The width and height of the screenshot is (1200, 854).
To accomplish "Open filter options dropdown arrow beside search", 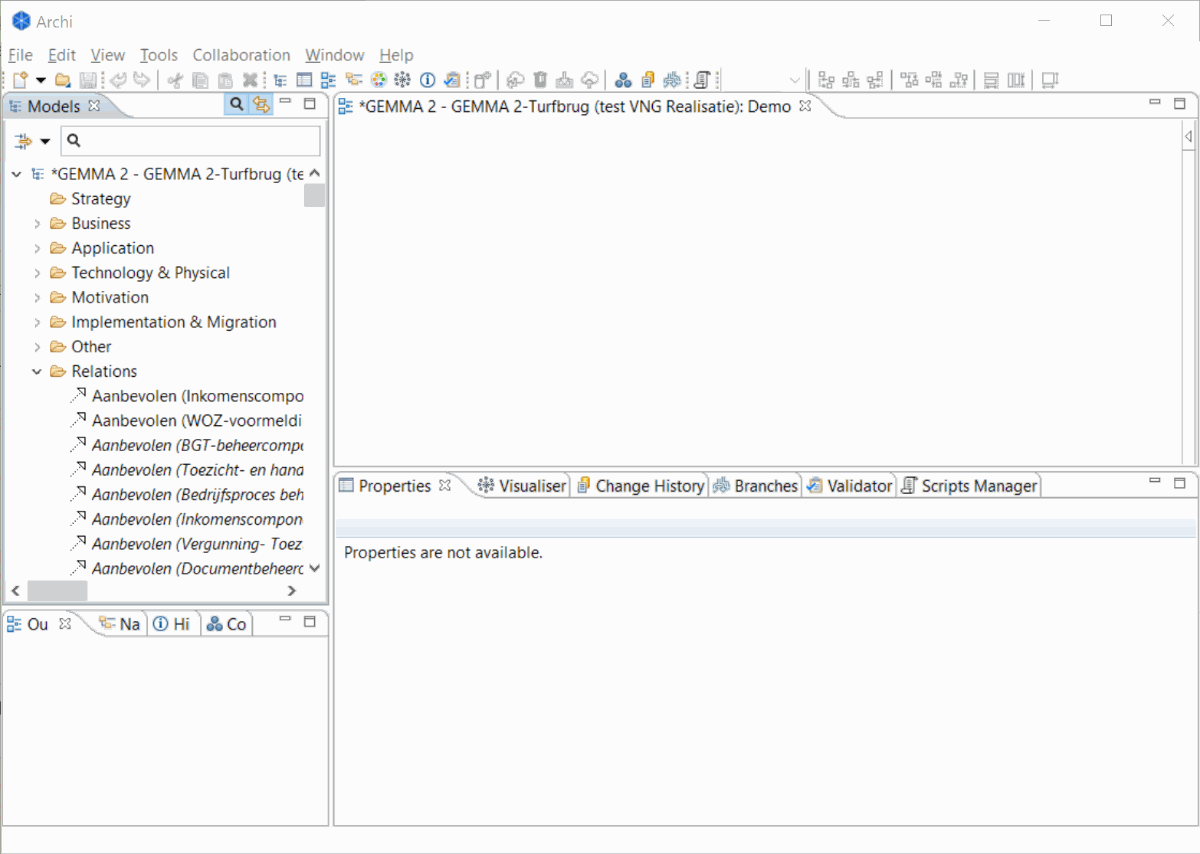I will pos(45,142).
